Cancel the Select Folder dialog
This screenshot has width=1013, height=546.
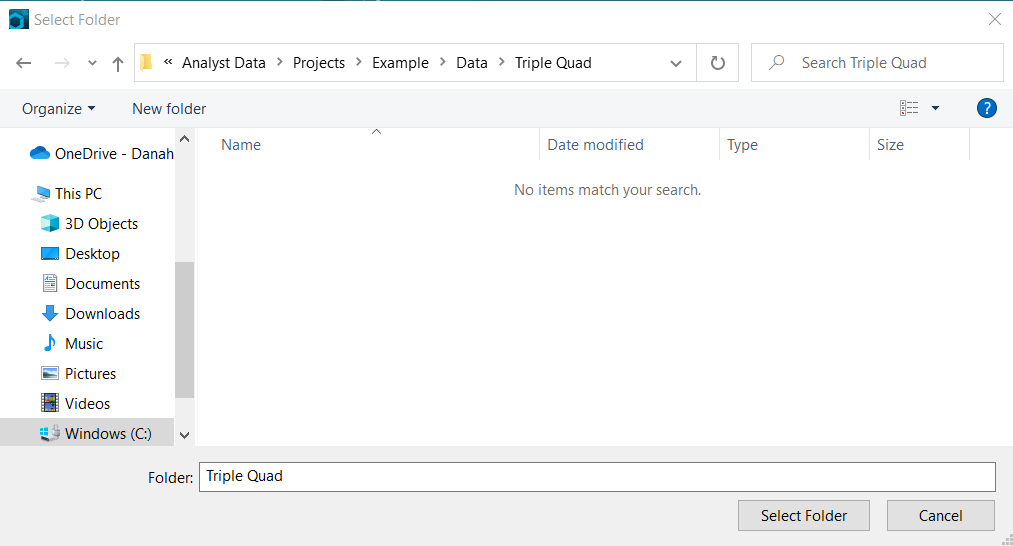(x=941, y=516)
